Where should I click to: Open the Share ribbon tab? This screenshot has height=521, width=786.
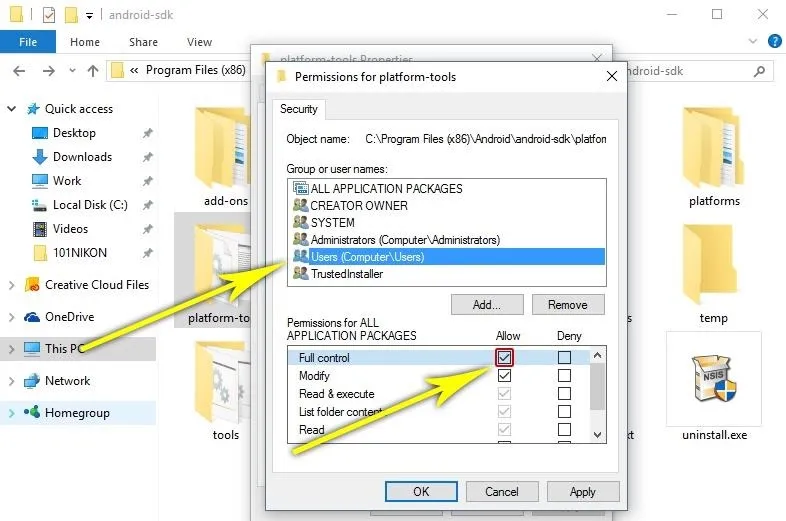(143, 42)
